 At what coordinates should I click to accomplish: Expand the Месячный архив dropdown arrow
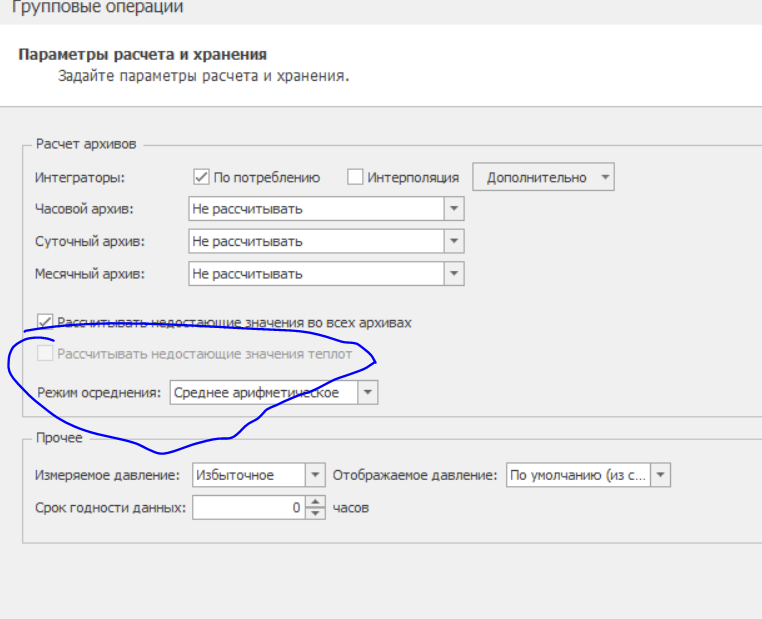coord(454,274)
